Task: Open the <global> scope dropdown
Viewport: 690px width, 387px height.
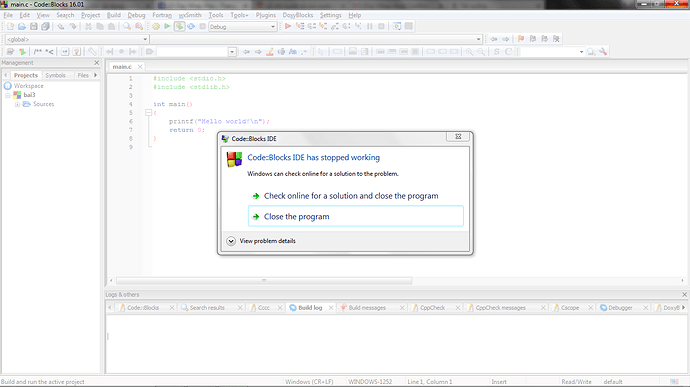Action: point(77,39)
